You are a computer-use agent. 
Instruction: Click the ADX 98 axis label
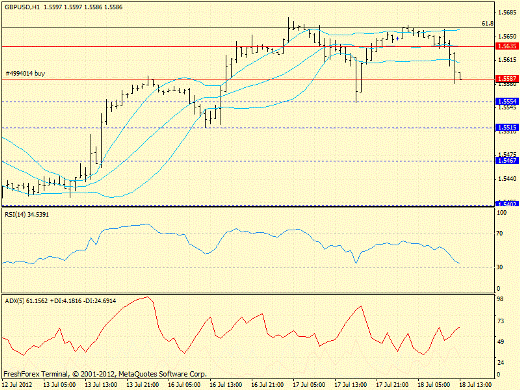[x=500, y=299]
